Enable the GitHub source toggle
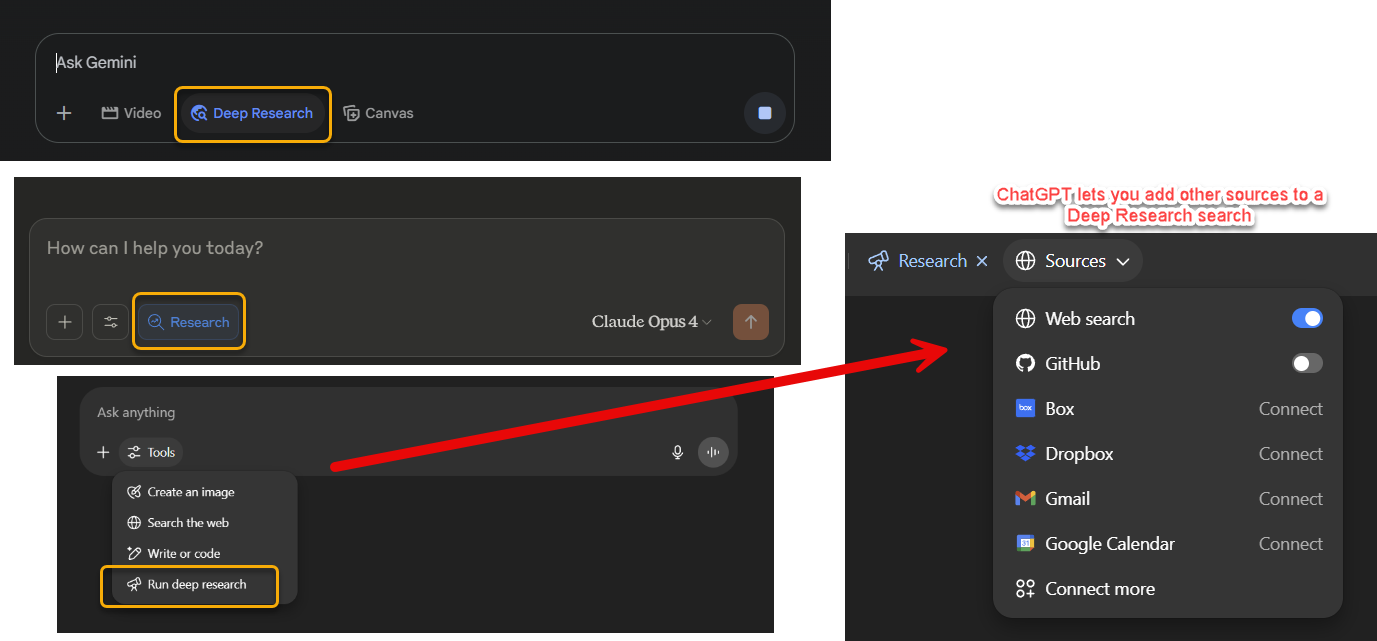This screenshot has height=641, width=1377. pos(1307,363)
